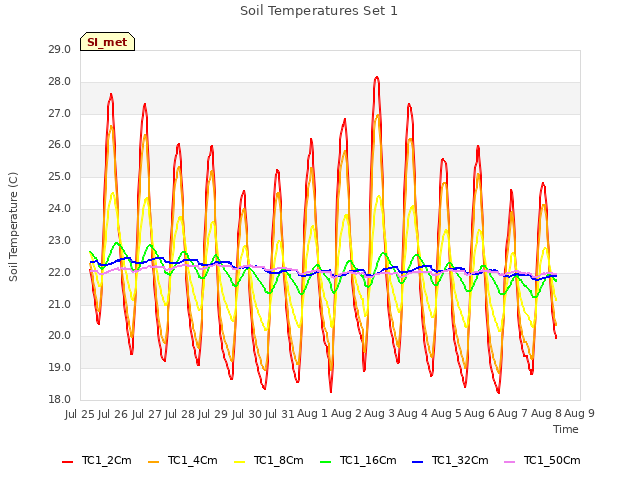Image resolution: width=640 pixels, height=480 pixels.
Task: Click the Time axis label
Action: click(x=566, y=429)
